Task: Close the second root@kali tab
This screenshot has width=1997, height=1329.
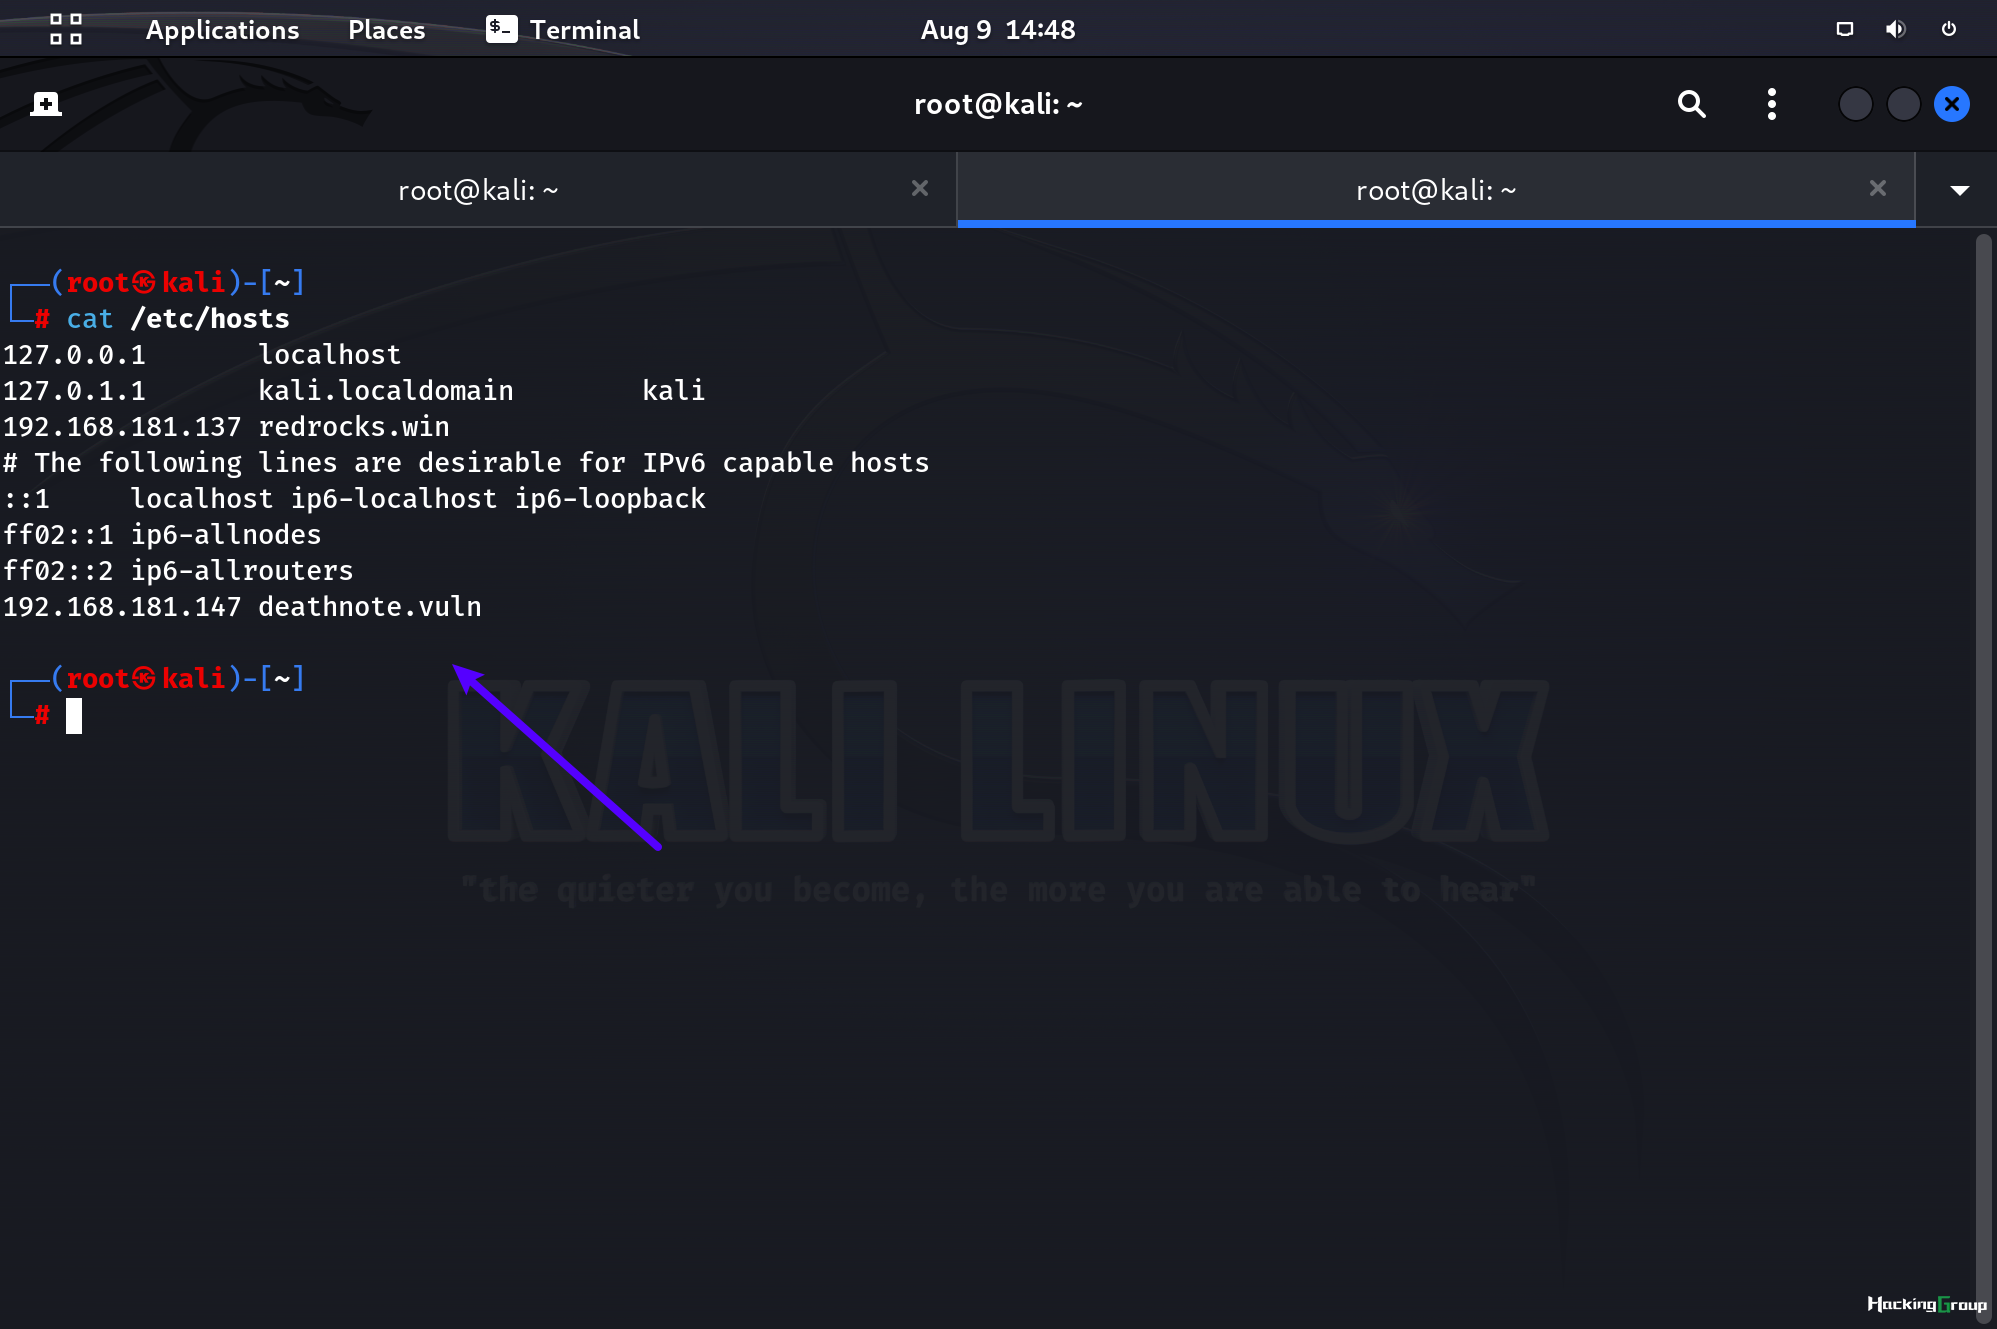Action: 1878,188
